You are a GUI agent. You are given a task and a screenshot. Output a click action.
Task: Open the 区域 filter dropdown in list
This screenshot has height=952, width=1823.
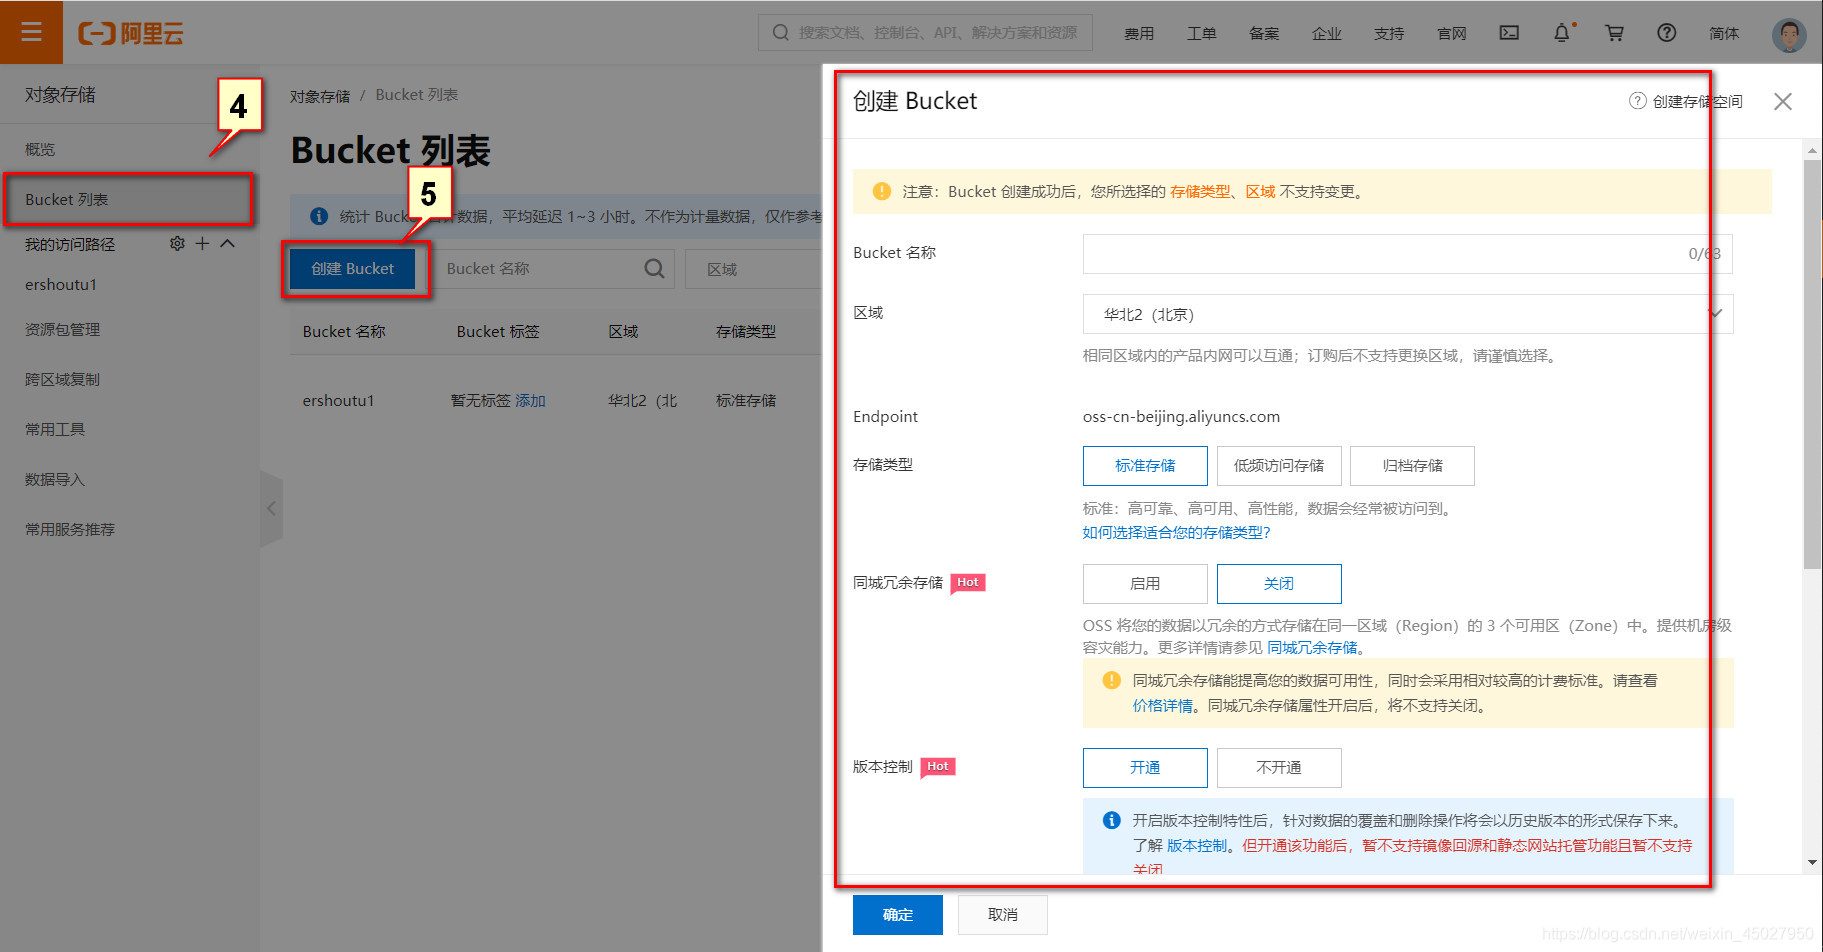[x=754, y=269]
